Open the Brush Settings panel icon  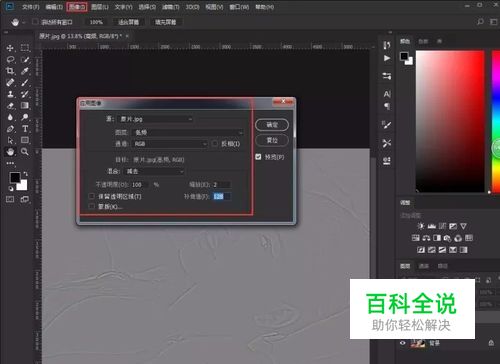click(x=387, y=125)
